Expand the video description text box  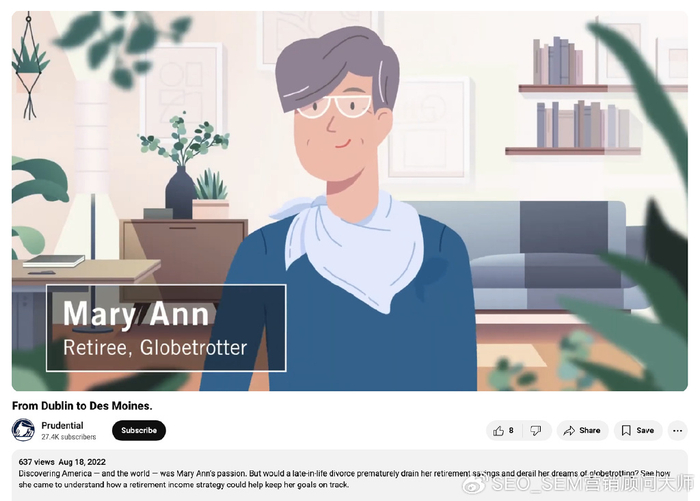point(350,475)
